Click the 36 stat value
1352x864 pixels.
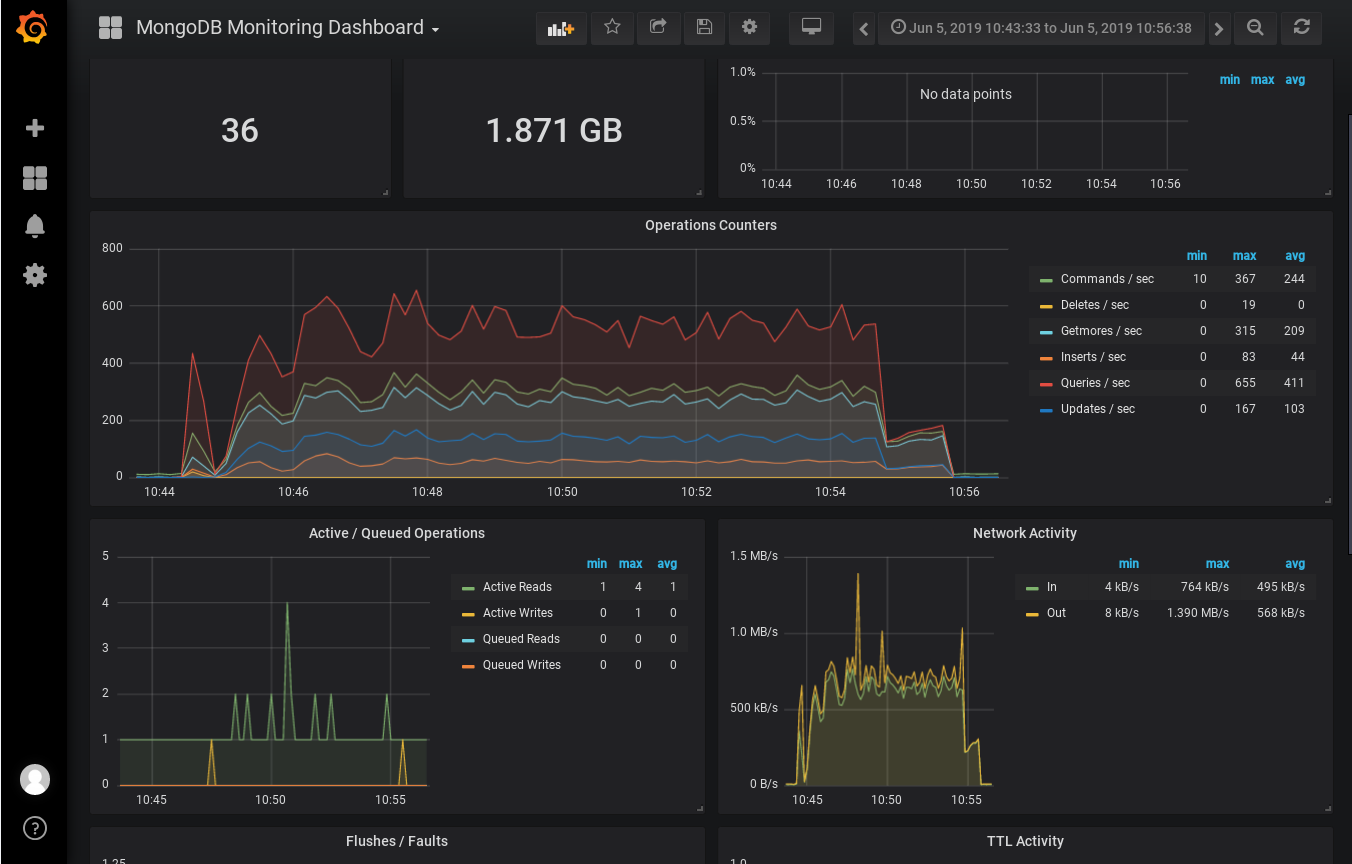240,130
